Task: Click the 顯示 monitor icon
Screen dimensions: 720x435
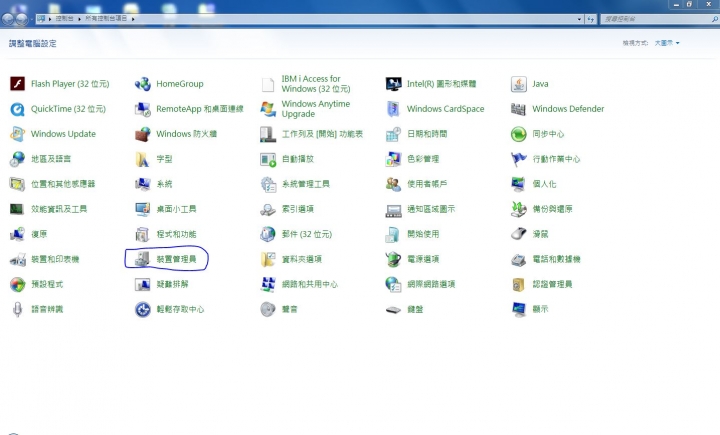Action: click(519, 310)
